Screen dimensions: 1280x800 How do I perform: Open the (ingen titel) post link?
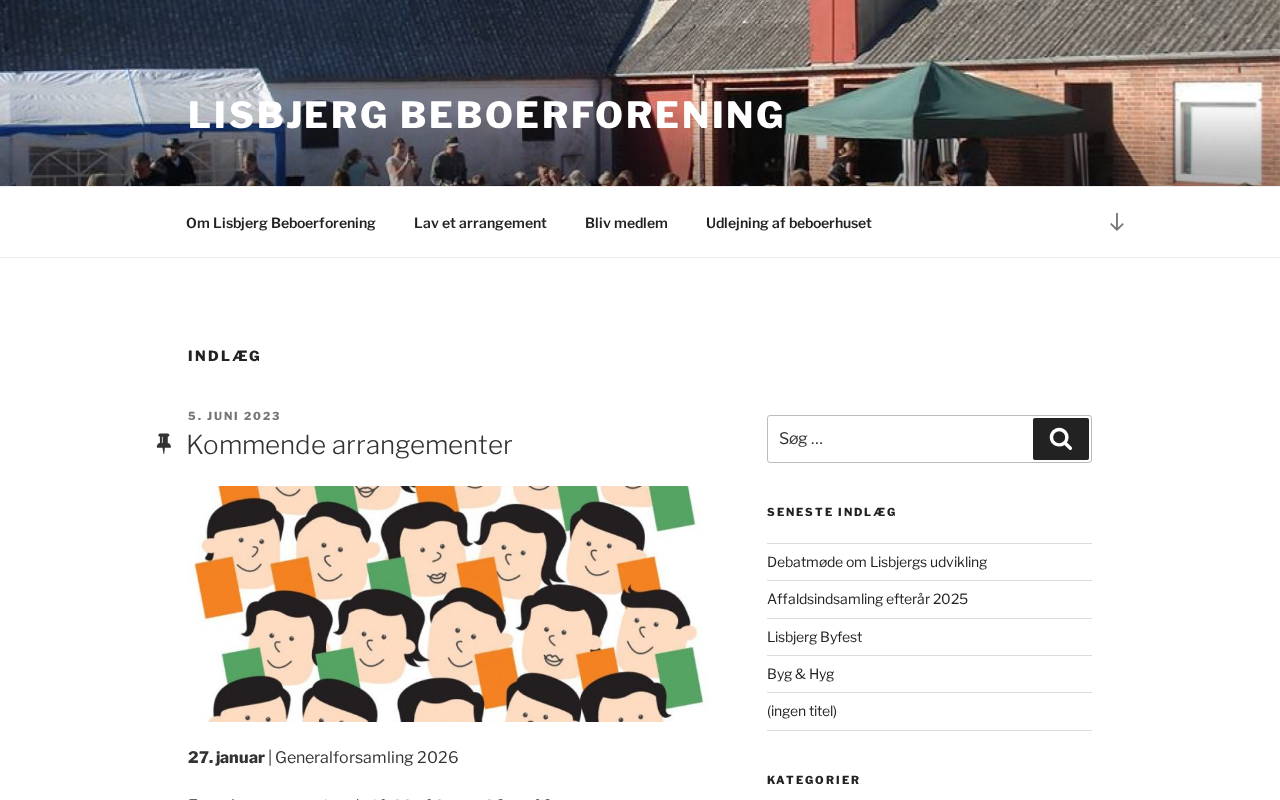[x=802, y=711]
